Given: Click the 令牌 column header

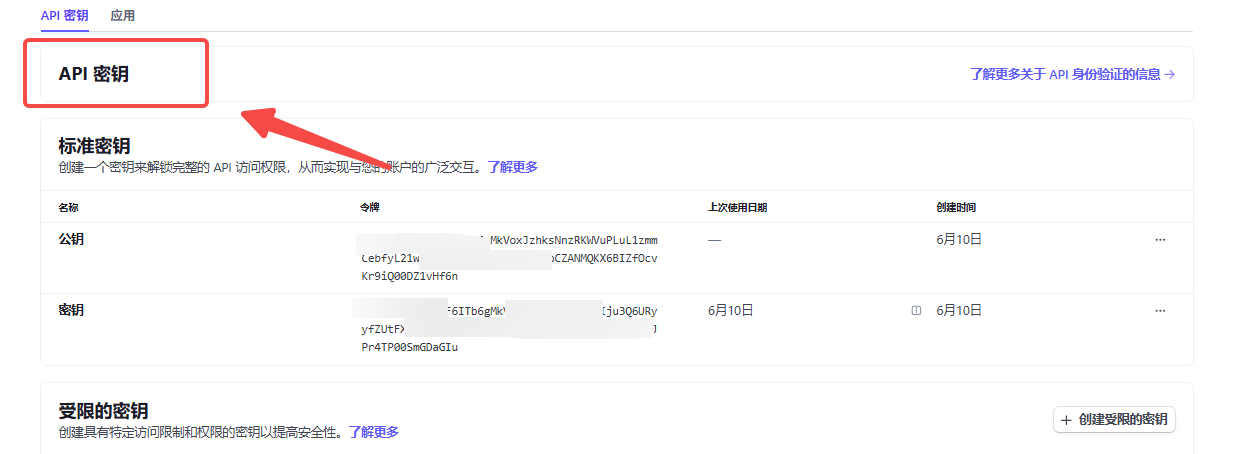Looking at the screenshot, I should 370,208.
